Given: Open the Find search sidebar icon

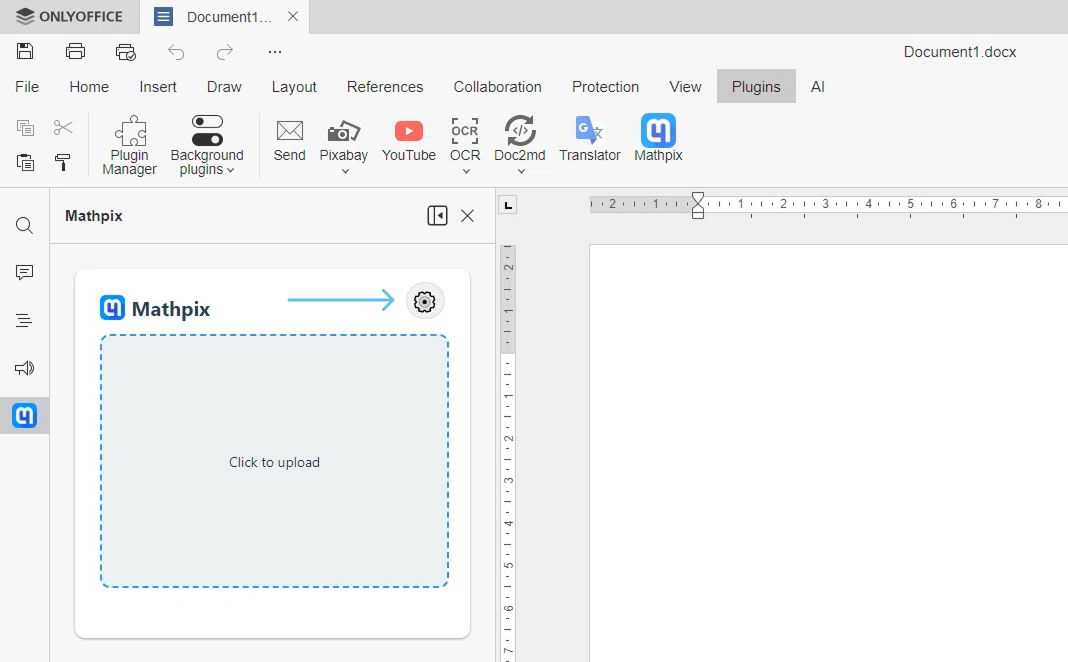Looking at the screenshot, I should pyautogui.click(x=25, y=225).
